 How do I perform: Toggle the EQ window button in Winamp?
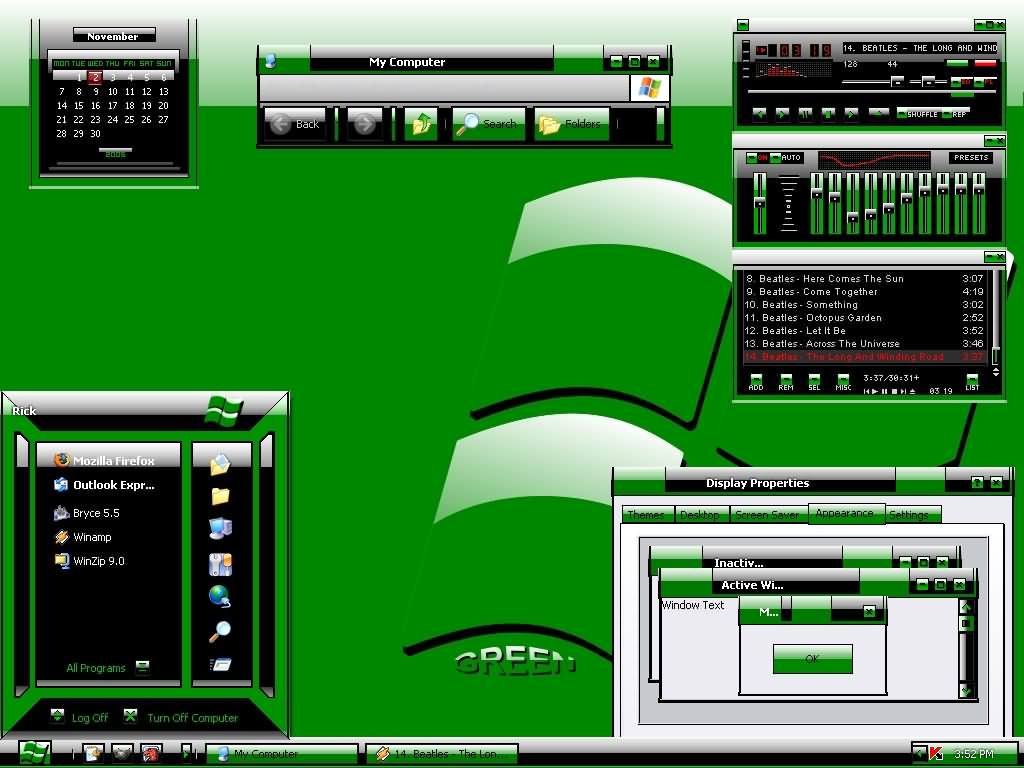[961, 82]
